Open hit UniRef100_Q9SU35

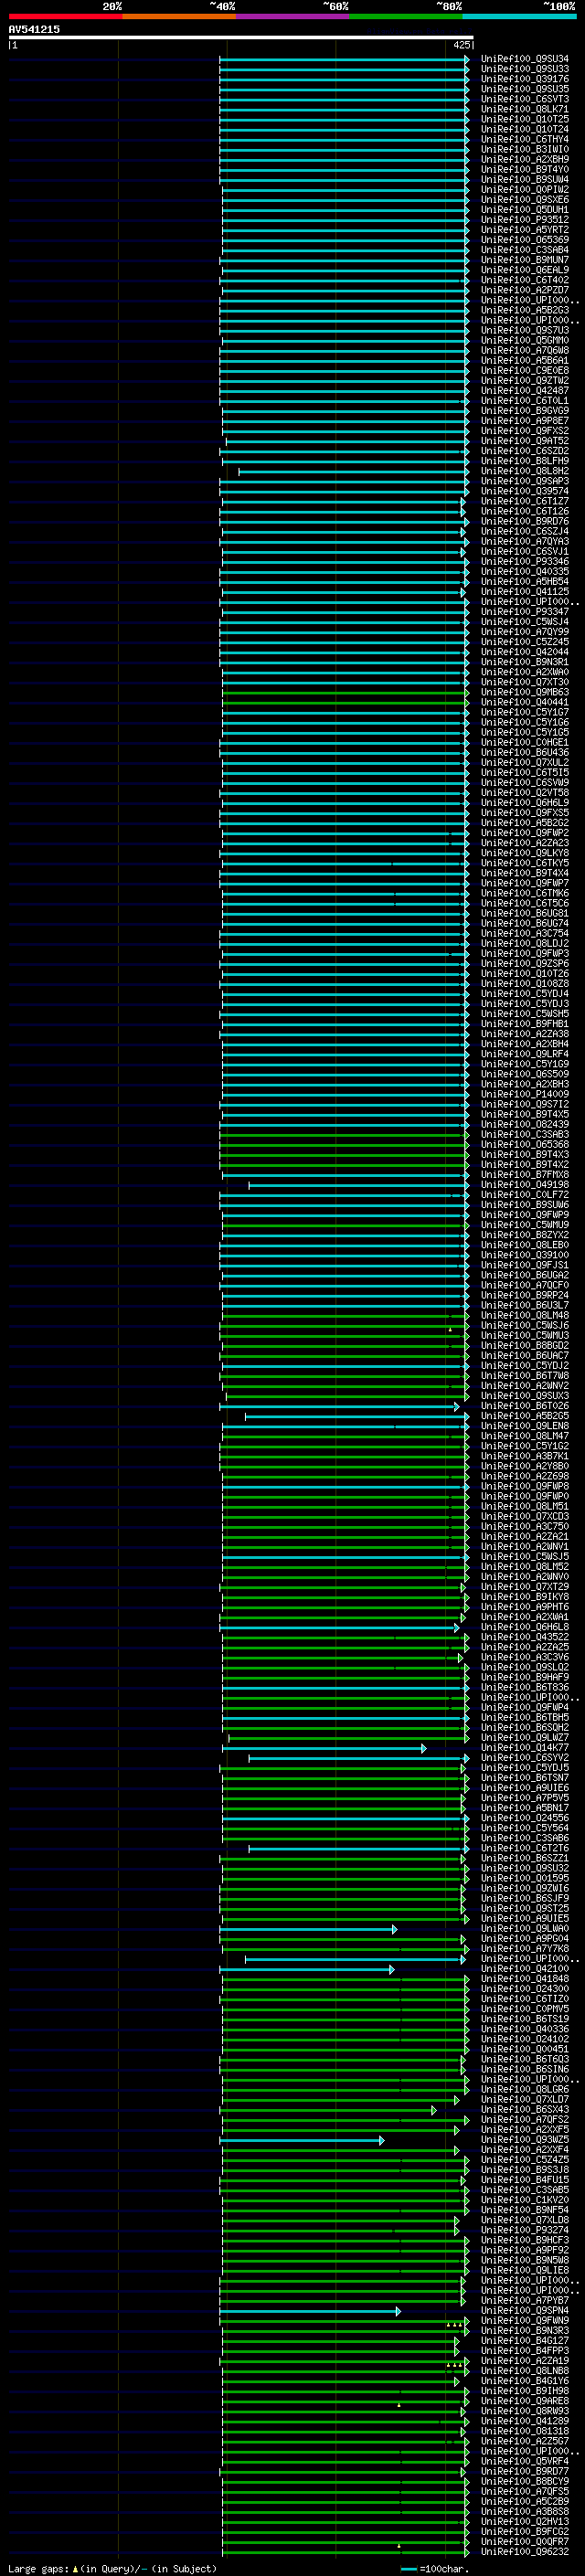525,89
